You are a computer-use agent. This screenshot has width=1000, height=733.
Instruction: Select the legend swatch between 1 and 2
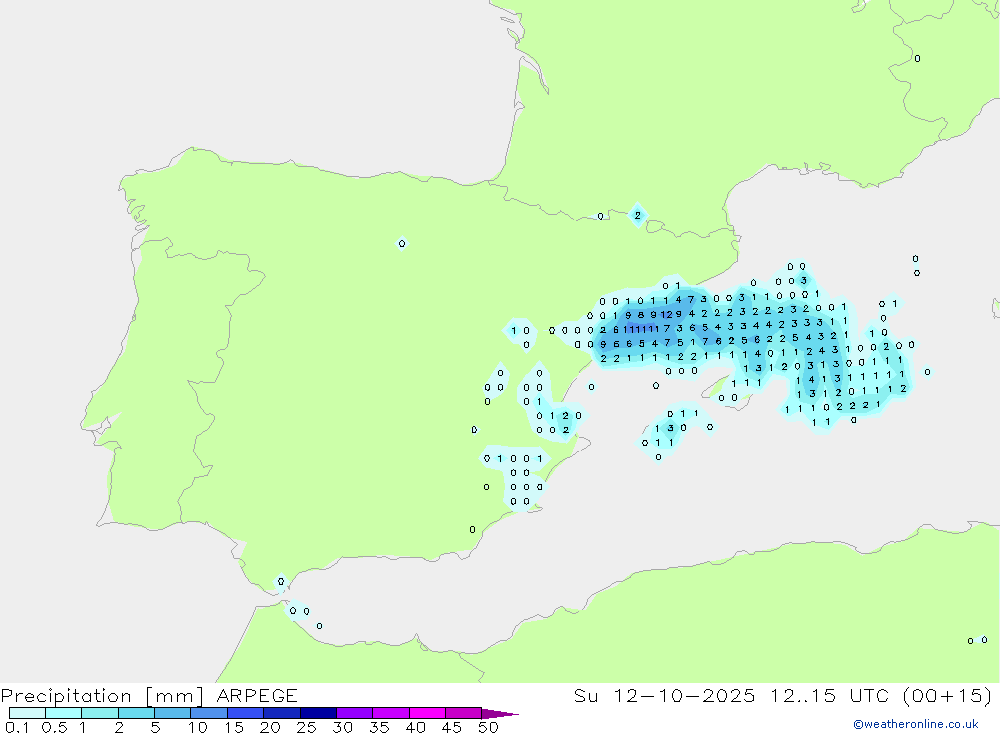(99, 713)
